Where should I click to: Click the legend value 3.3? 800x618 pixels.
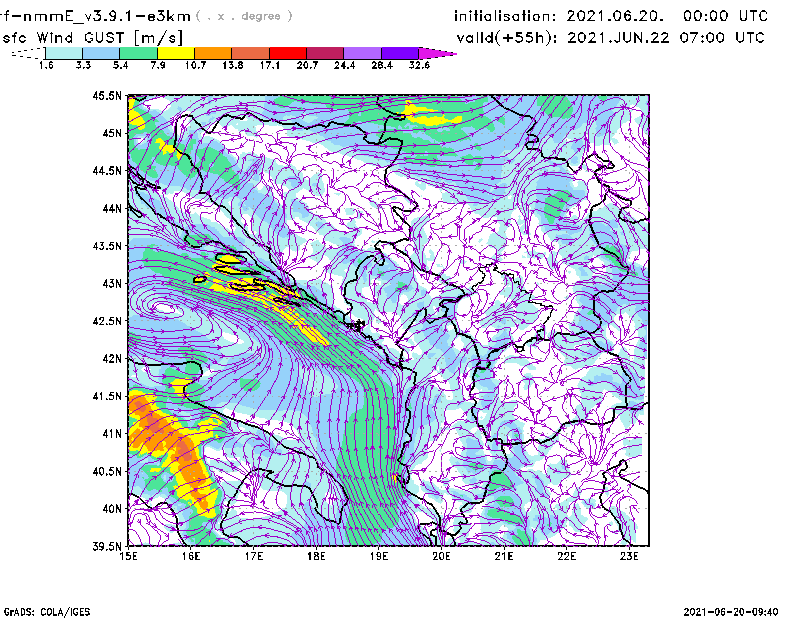pyautogui.click(x=83, y=65)
